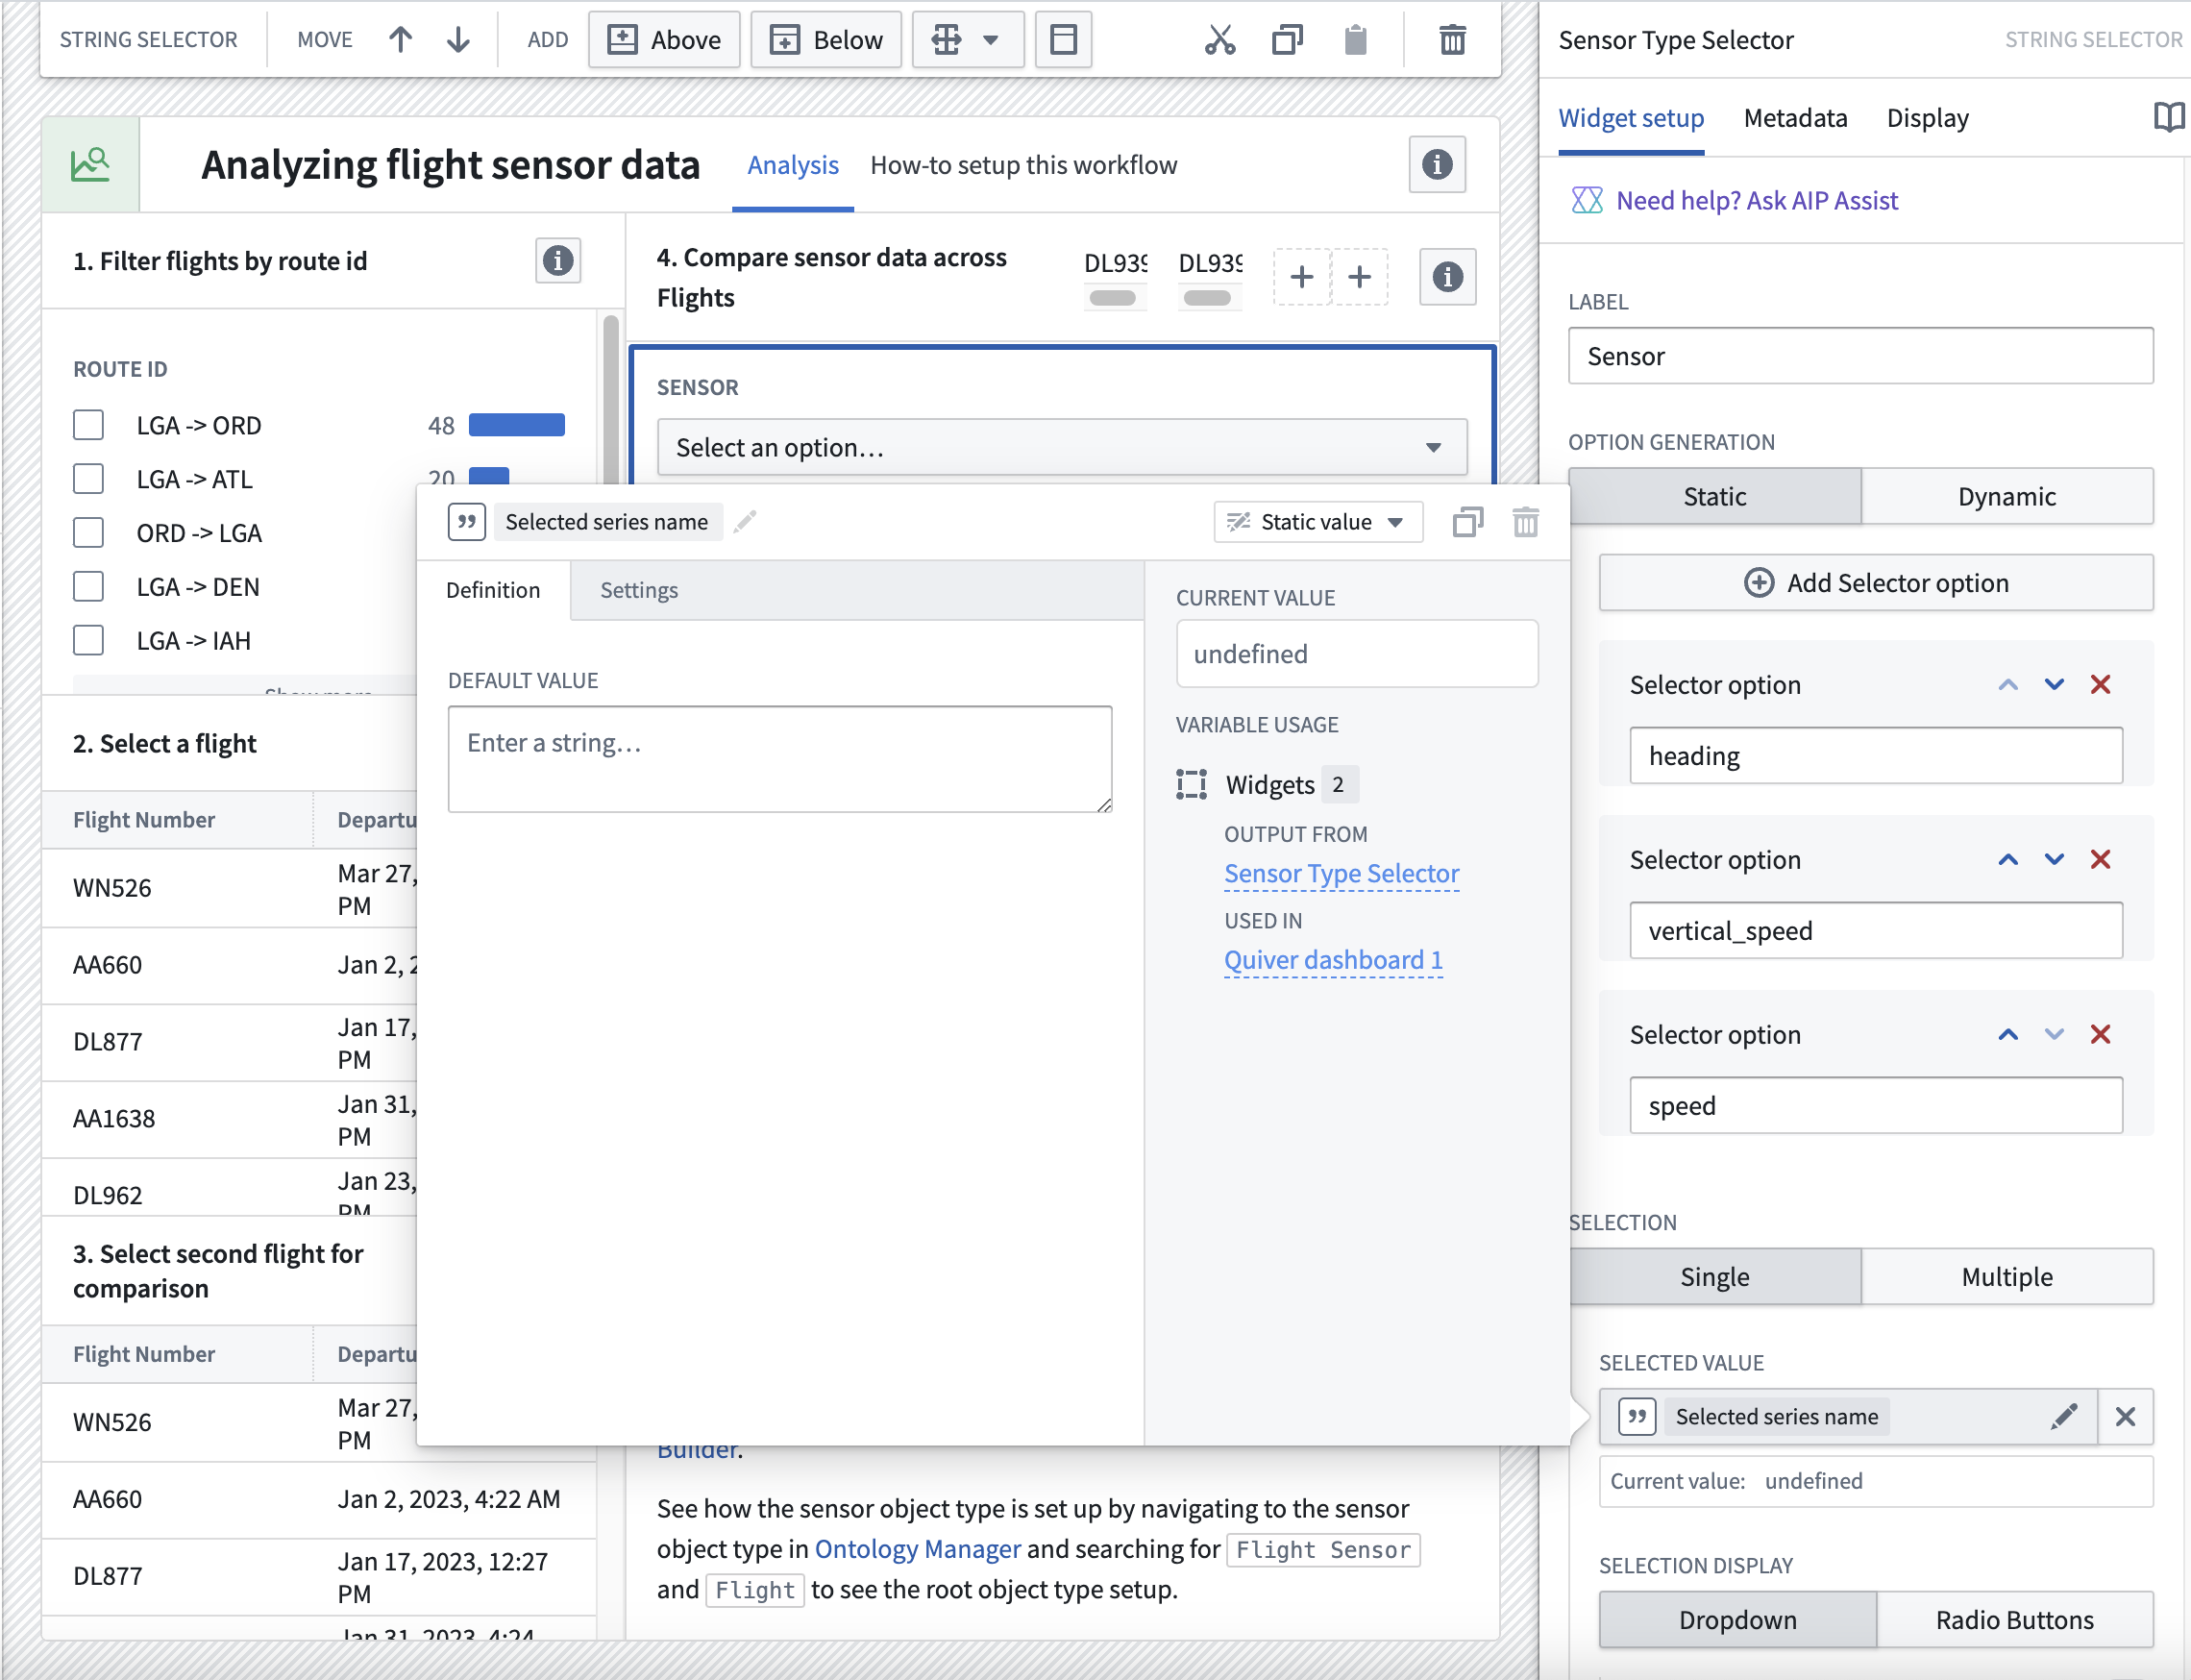This screenshot has height=1680, width=2191.
Task: Check the LGA -> ORD route checkbox
Action: [88, 425]
